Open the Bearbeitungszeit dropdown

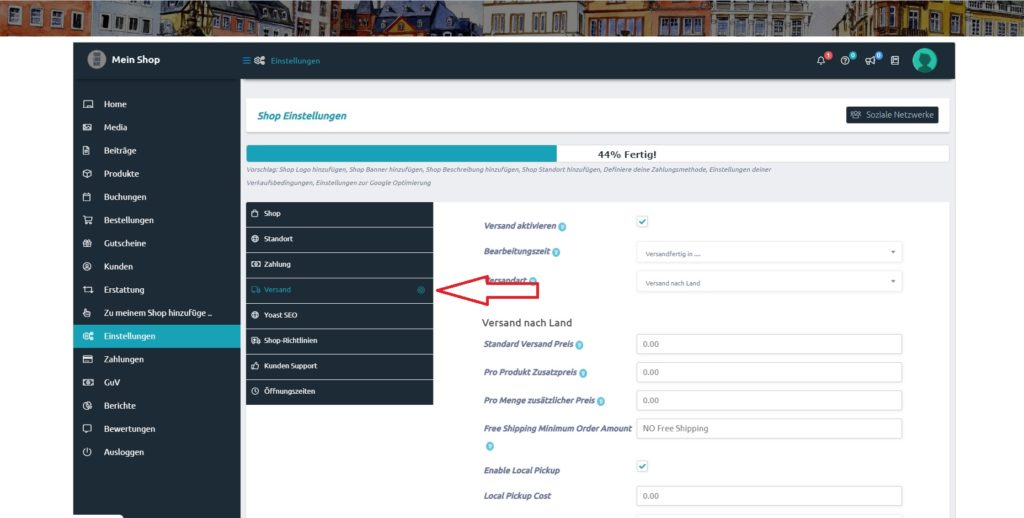[x=769, y=253]
